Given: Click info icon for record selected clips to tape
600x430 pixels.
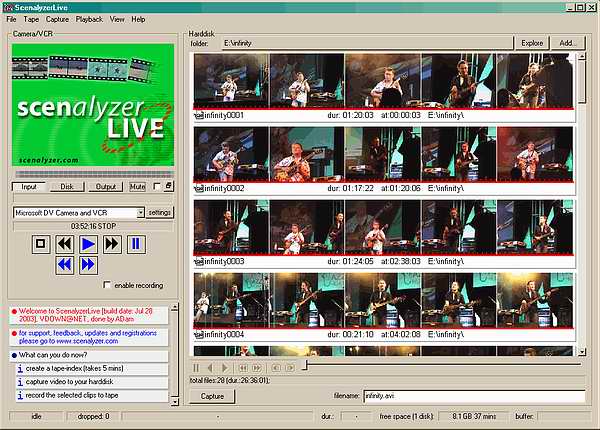Looking at the screenshot, I should pos(20,396).
